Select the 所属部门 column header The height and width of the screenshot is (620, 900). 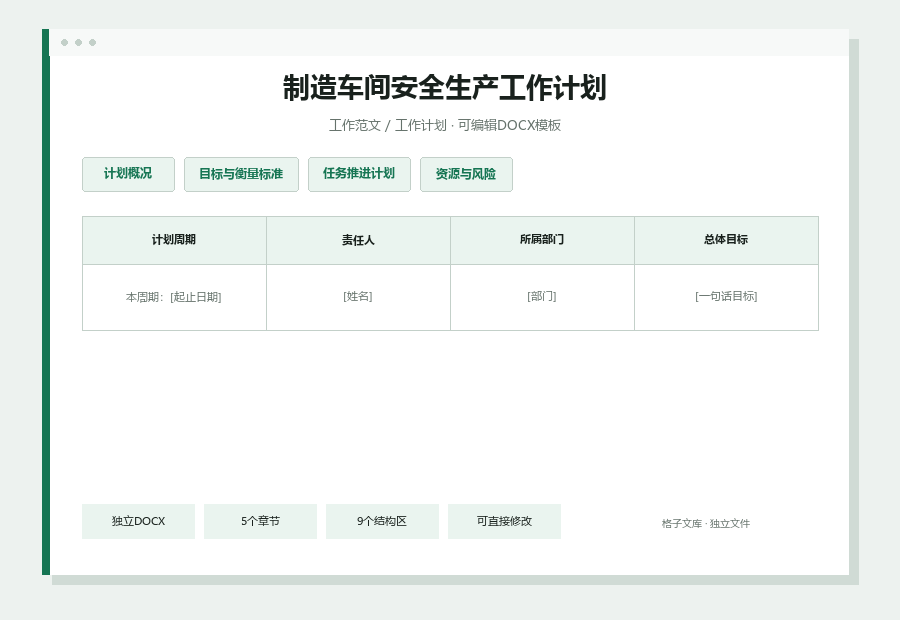(542, 240)
